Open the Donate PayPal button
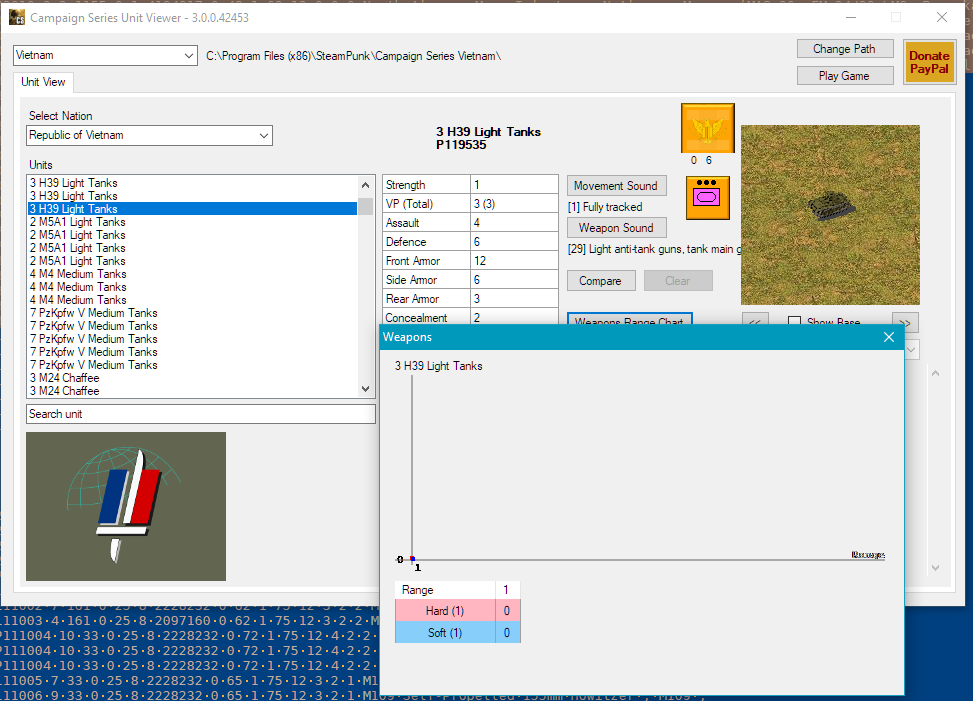973x701 pixels. (929, 62)
